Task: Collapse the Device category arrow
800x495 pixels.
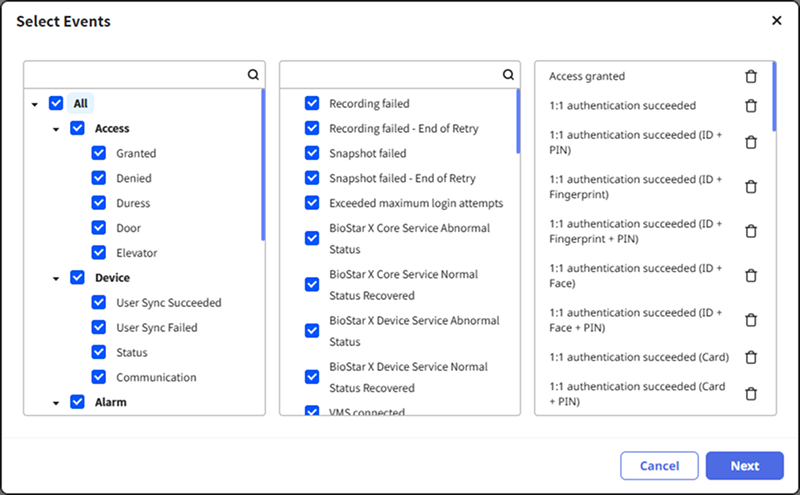Action: coord(56,278)
